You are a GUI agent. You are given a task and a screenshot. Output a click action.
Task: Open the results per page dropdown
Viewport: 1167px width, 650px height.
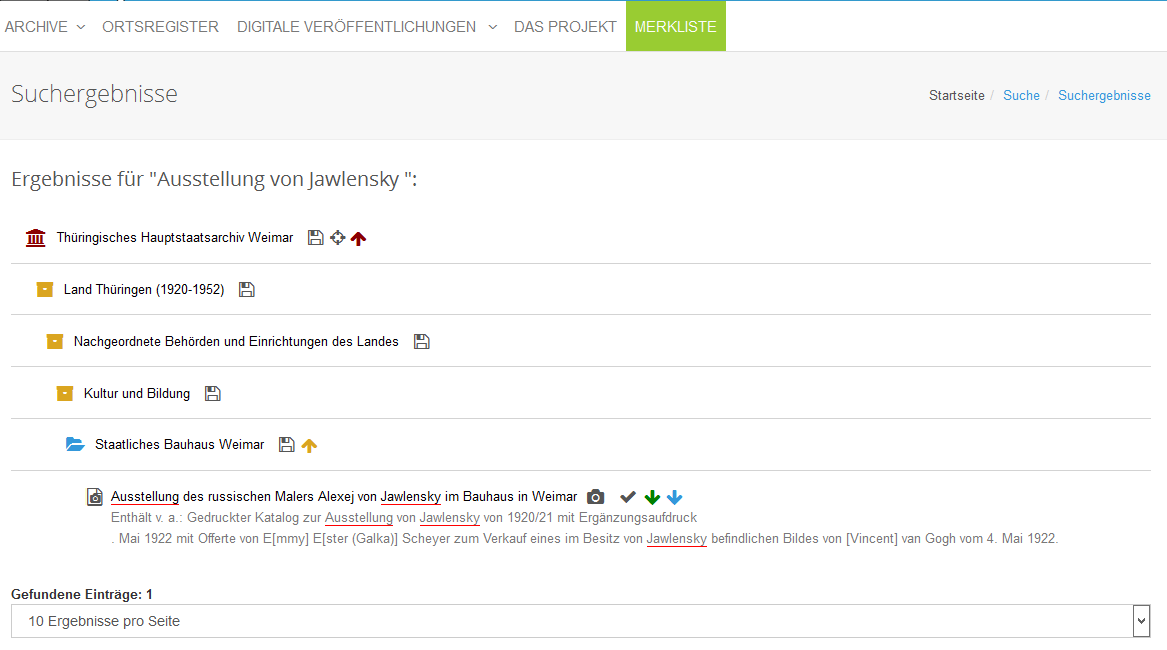580,621
